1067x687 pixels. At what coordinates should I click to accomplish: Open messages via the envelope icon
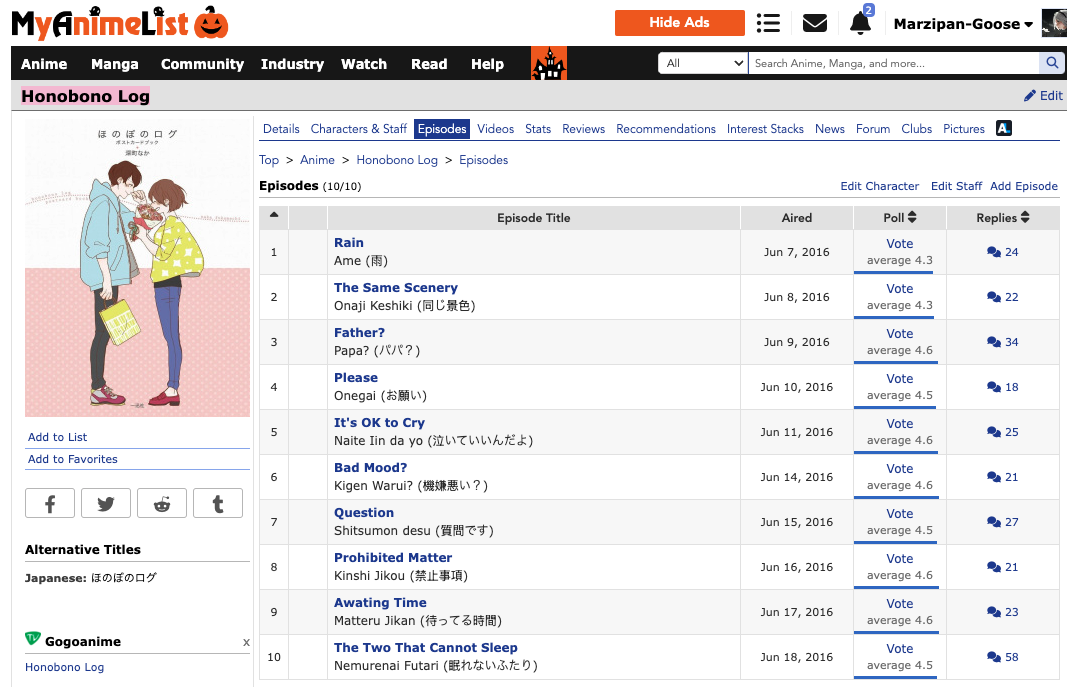click(815, 23)
